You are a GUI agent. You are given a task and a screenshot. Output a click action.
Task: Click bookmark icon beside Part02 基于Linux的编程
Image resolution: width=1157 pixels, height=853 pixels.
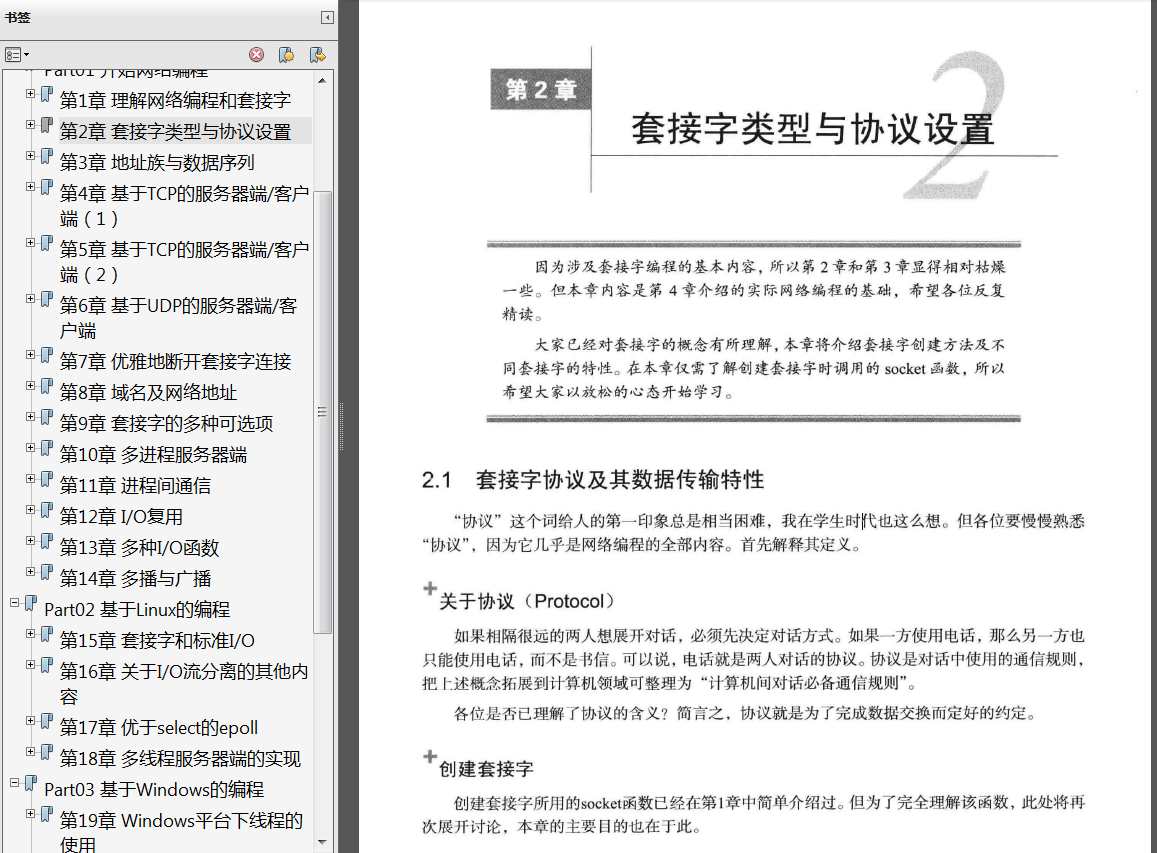31,604
